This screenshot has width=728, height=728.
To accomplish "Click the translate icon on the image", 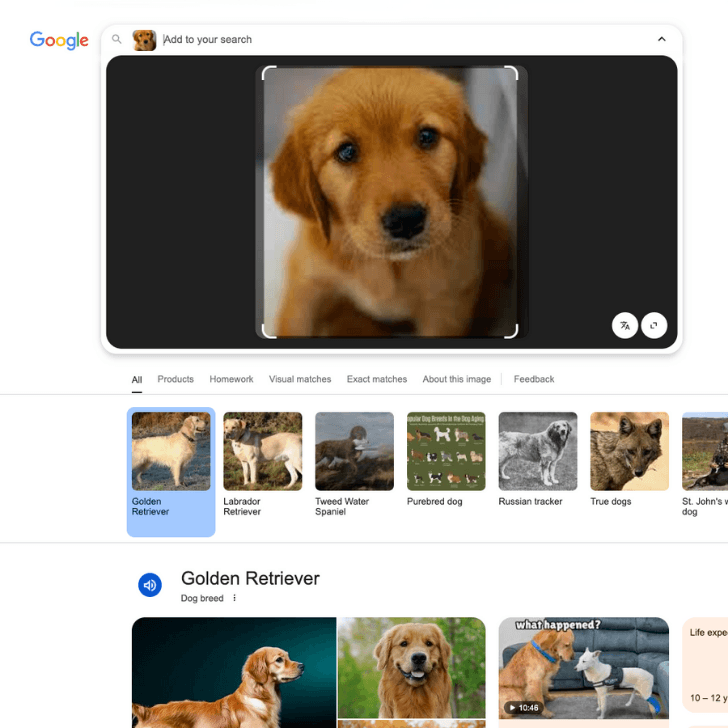I will [624, 325].
